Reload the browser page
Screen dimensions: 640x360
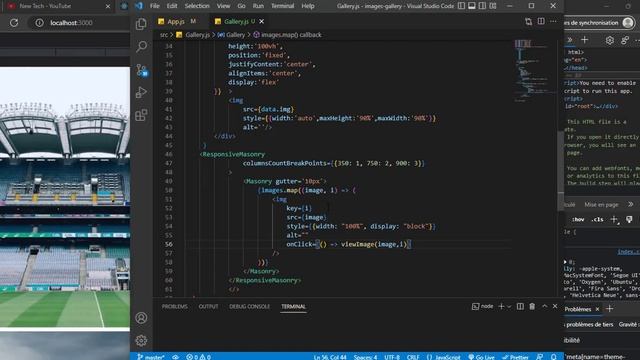click(x=14, y=23)
